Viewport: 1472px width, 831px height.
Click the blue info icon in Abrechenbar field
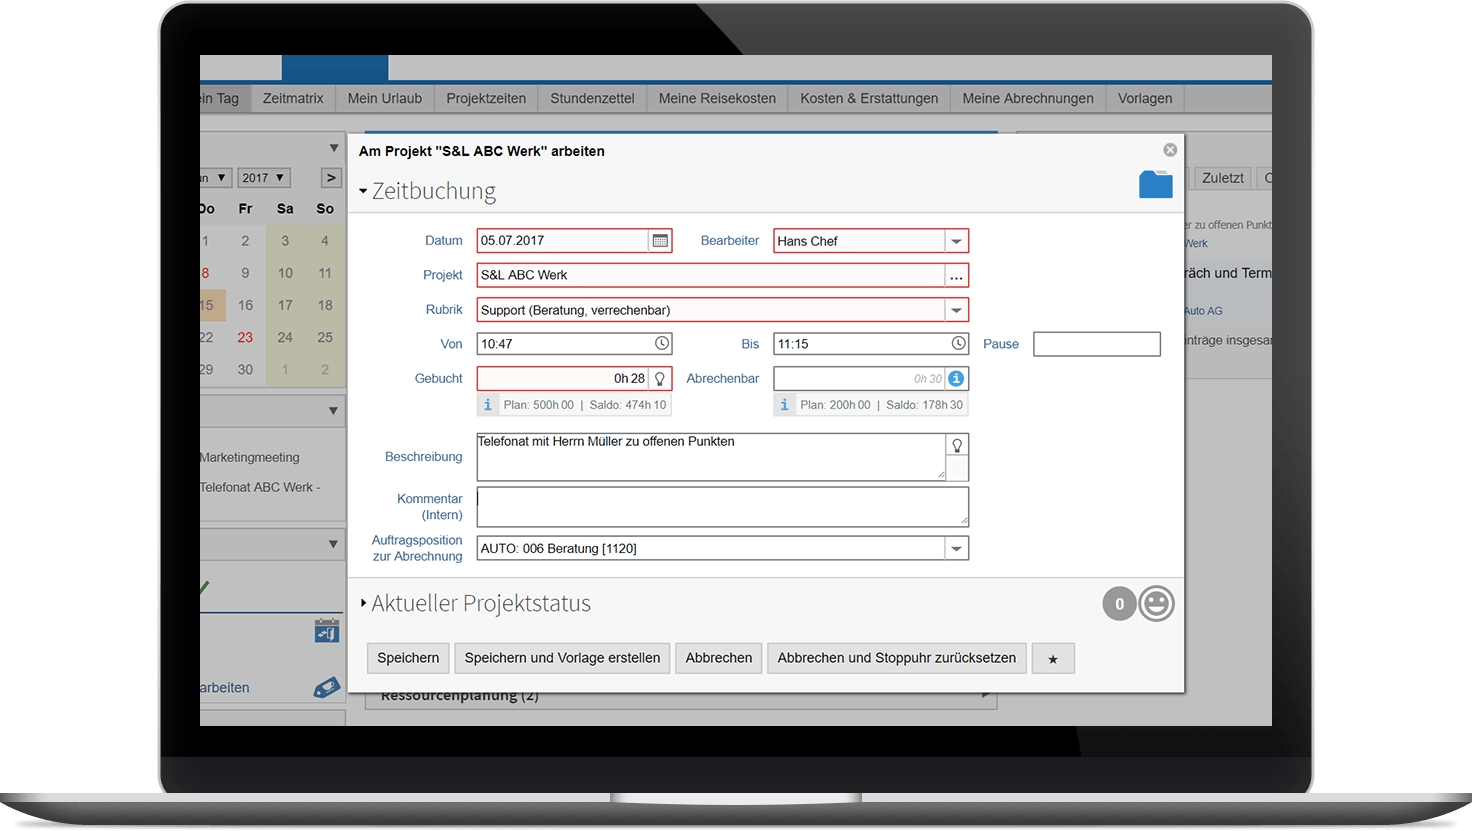coord(956,379)
